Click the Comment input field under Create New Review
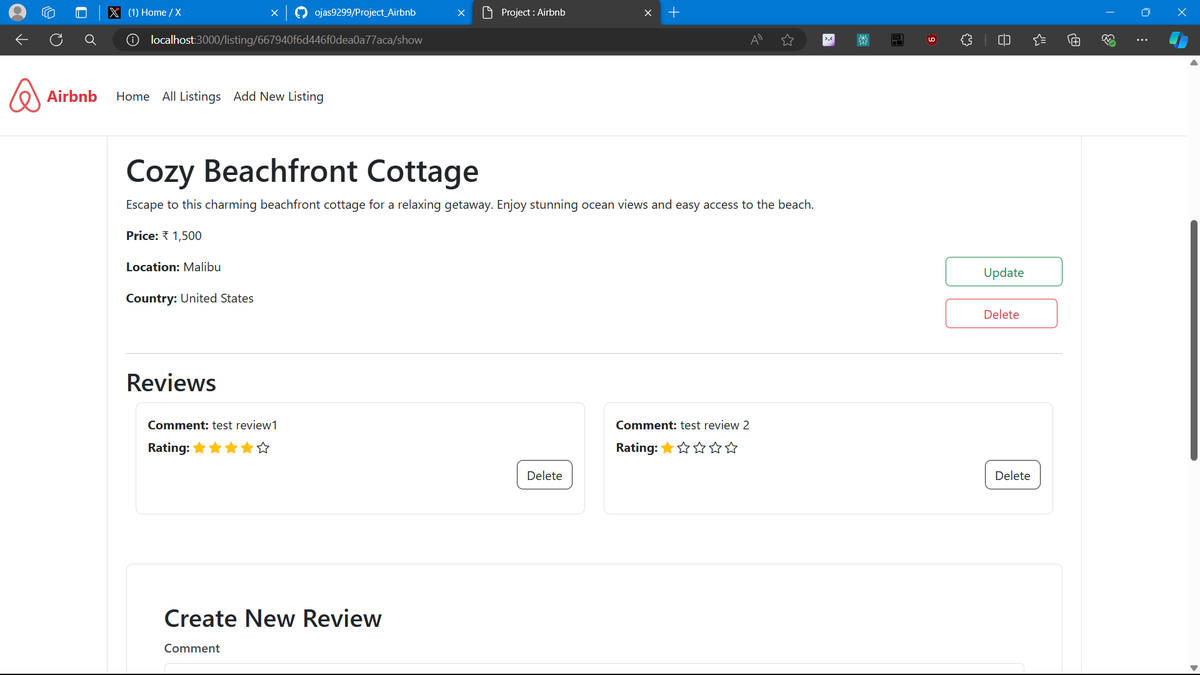Image resolution: width=1200 pixels, height=675 pixels. tap(594, 668)
